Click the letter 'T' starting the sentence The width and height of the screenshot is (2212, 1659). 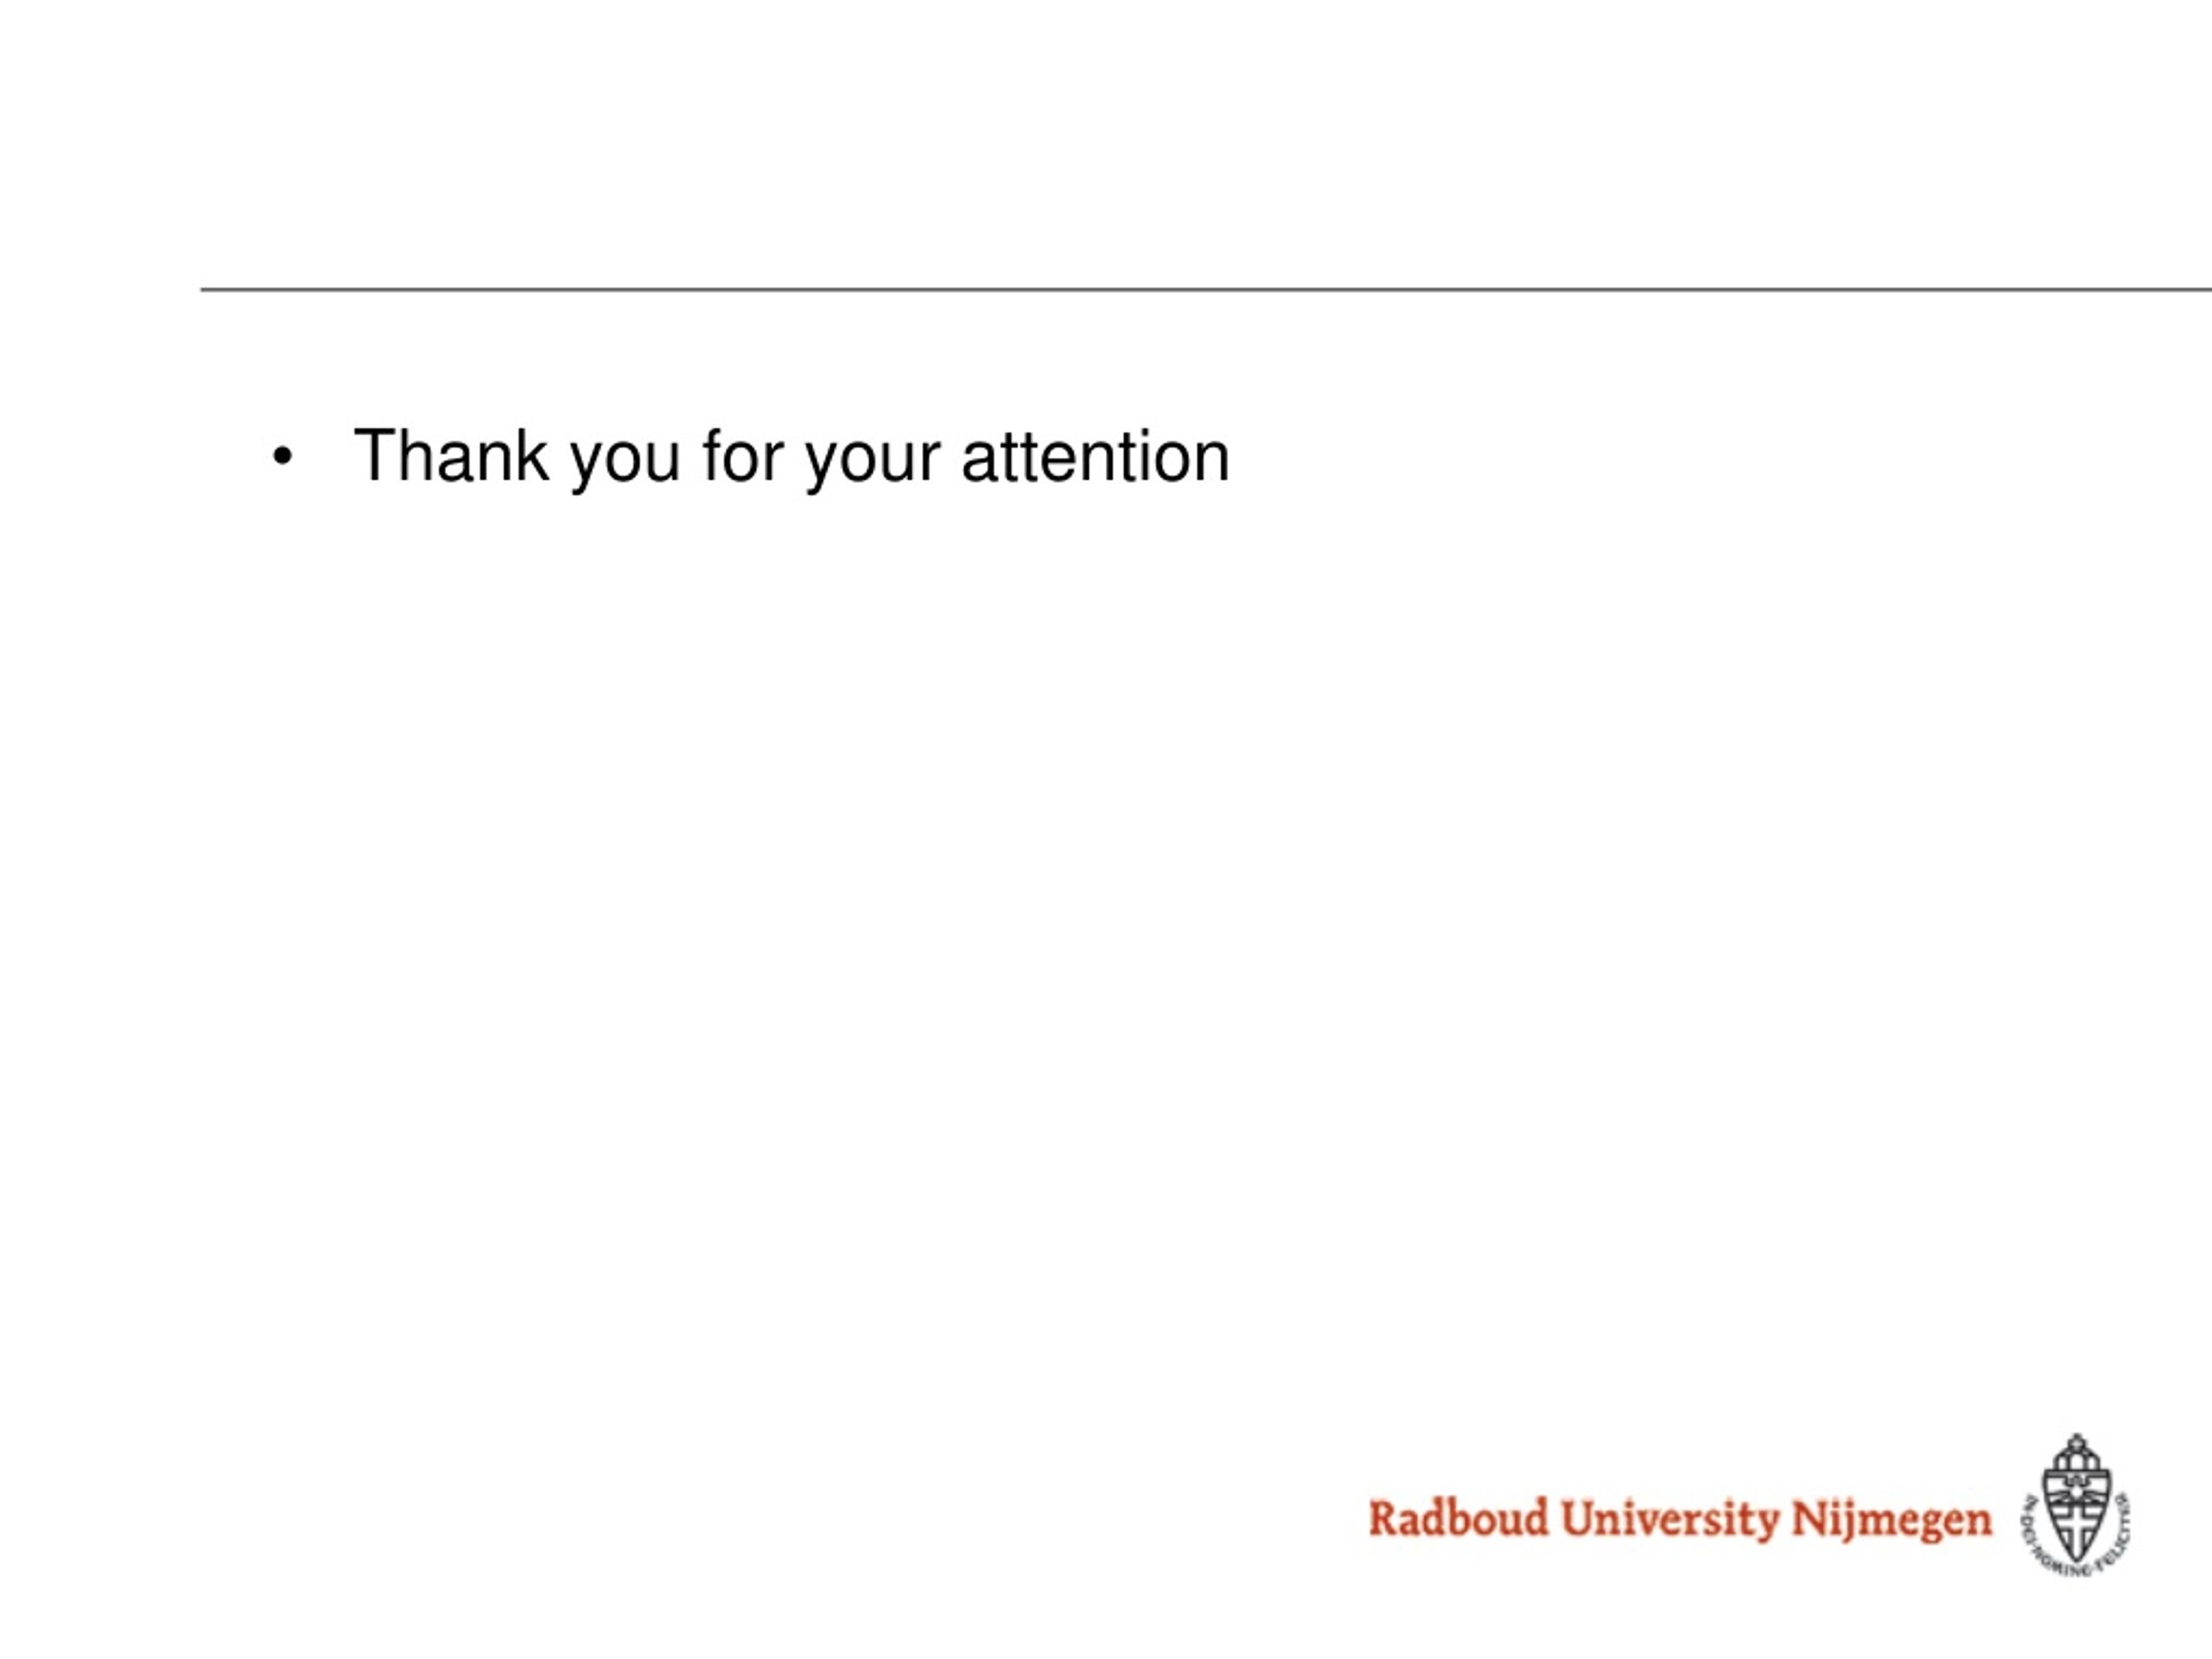(x=375, y=456)
